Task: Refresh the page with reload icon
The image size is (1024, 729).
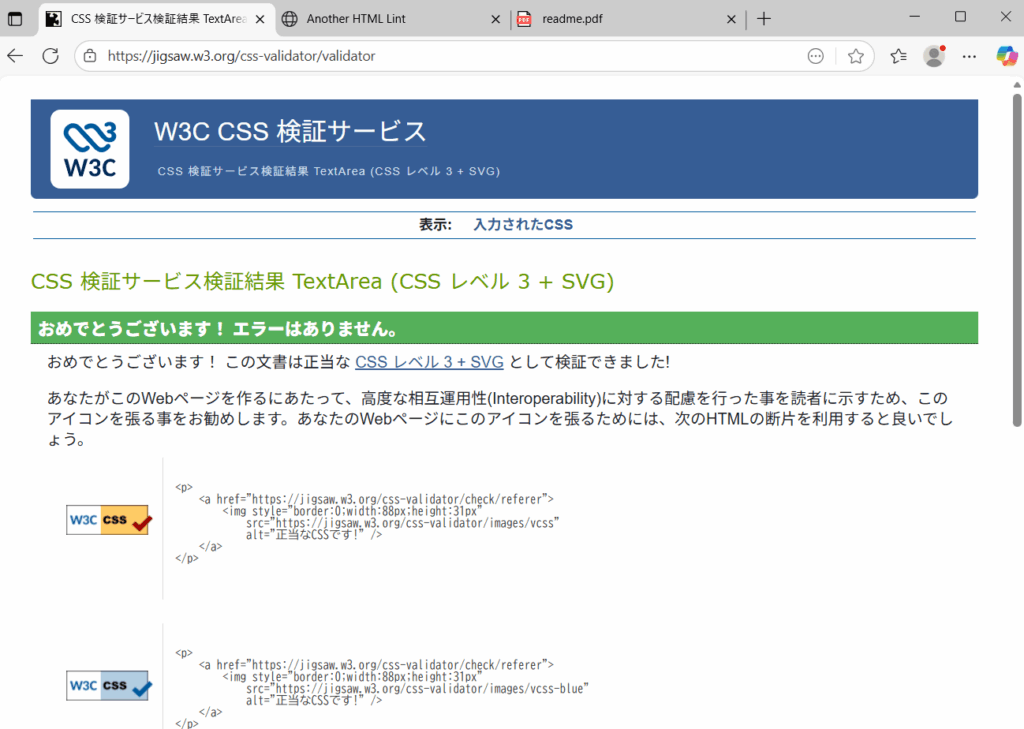Action: click(50, 56)
